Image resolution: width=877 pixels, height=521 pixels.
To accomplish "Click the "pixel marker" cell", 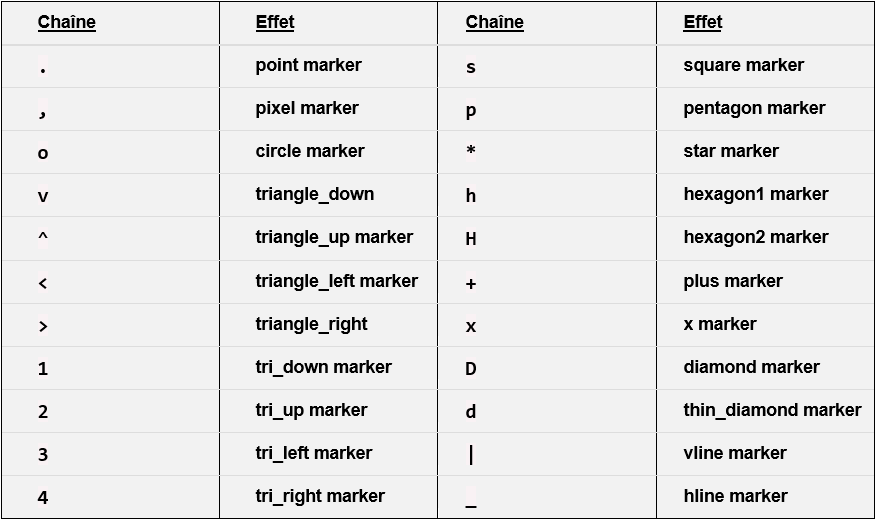I will [306, 108].
